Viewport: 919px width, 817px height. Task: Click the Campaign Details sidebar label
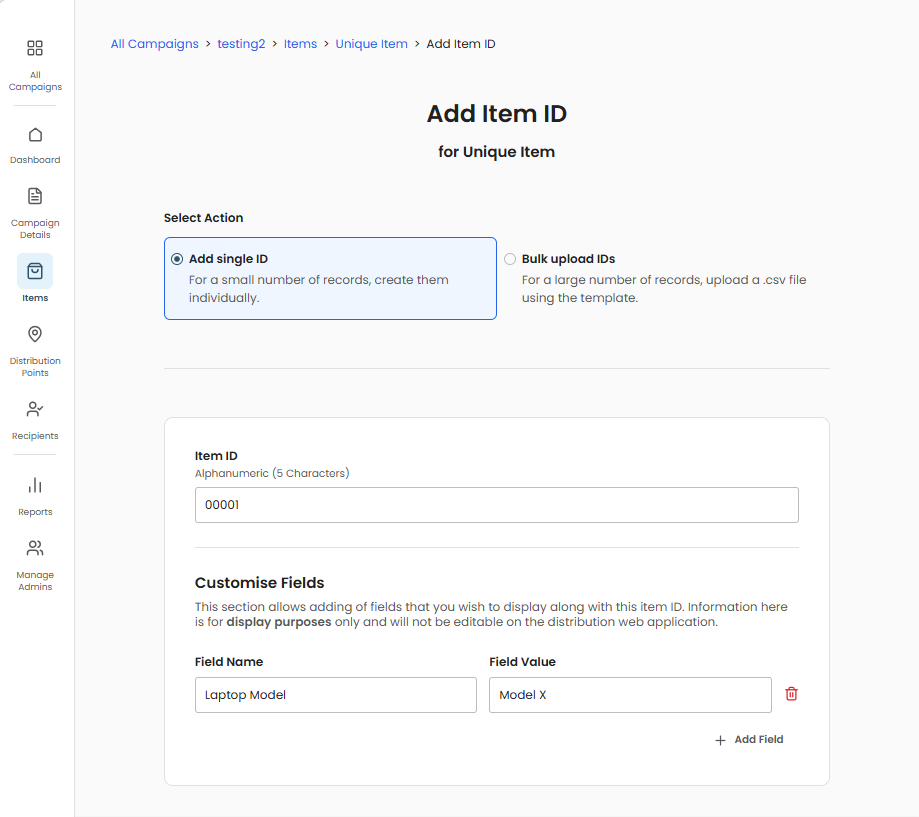coord(35,229)
